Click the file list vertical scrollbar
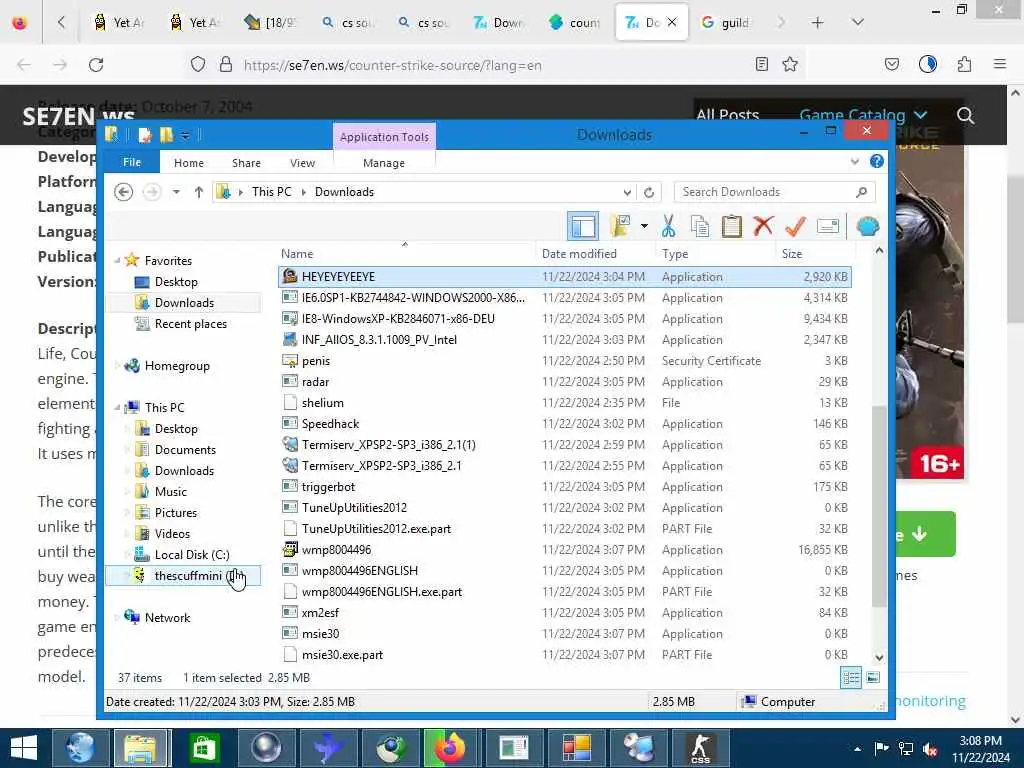The image size is (1024, 768). tap(879, 506)
